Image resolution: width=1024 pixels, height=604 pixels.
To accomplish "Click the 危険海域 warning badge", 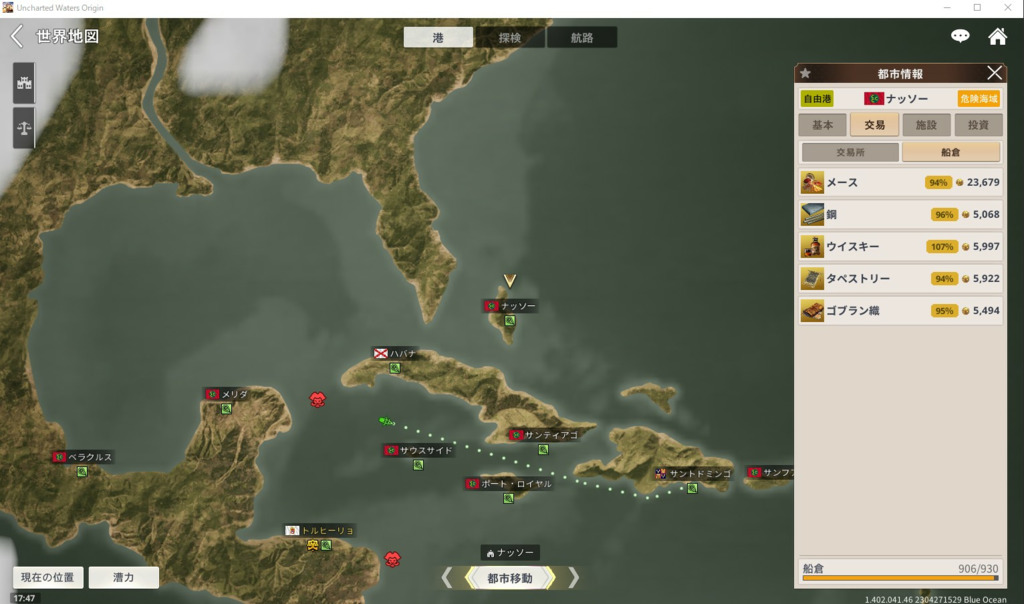I will click(979, 99).
